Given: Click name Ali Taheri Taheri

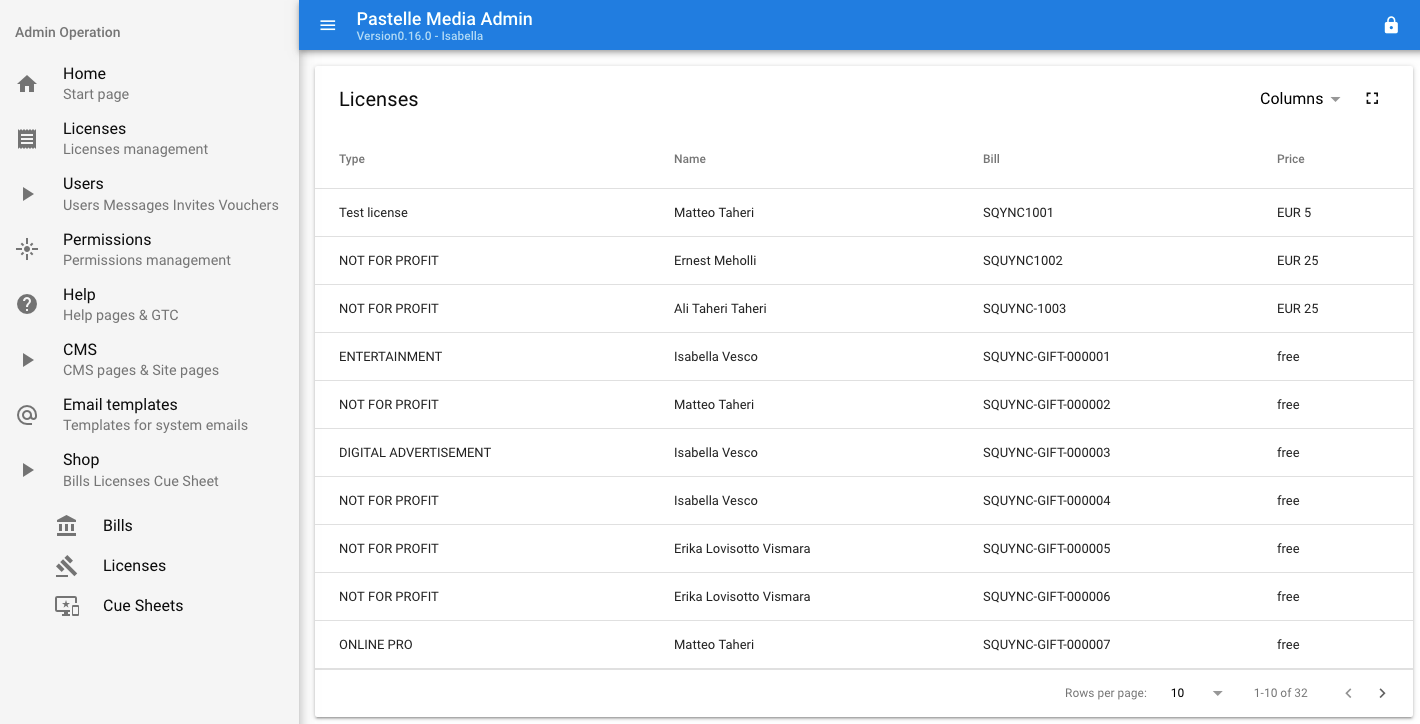Looking at the screenshot, I should tap(720, 309).
